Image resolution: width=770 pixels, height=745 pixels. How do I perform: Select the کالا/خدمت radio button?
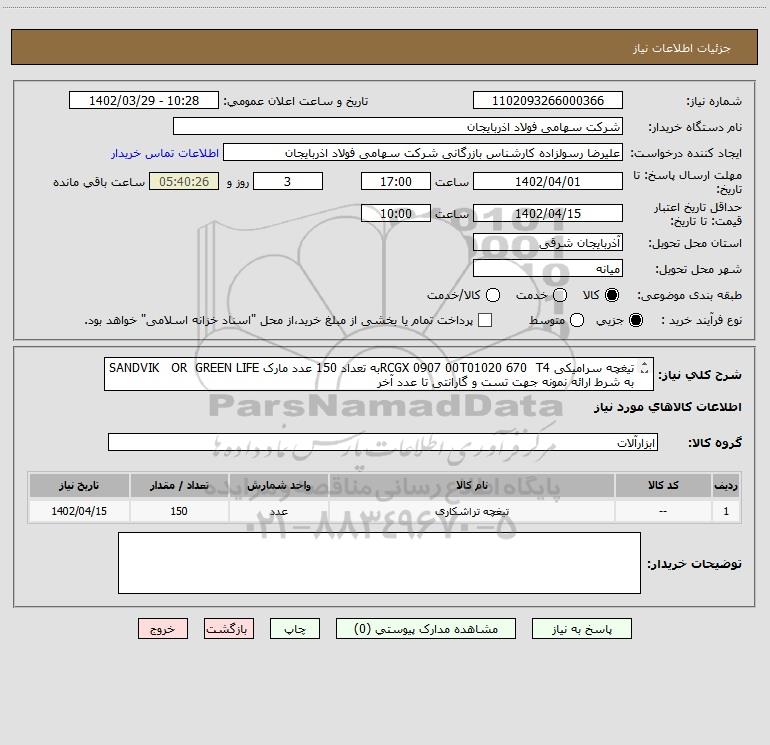(493, 295)
